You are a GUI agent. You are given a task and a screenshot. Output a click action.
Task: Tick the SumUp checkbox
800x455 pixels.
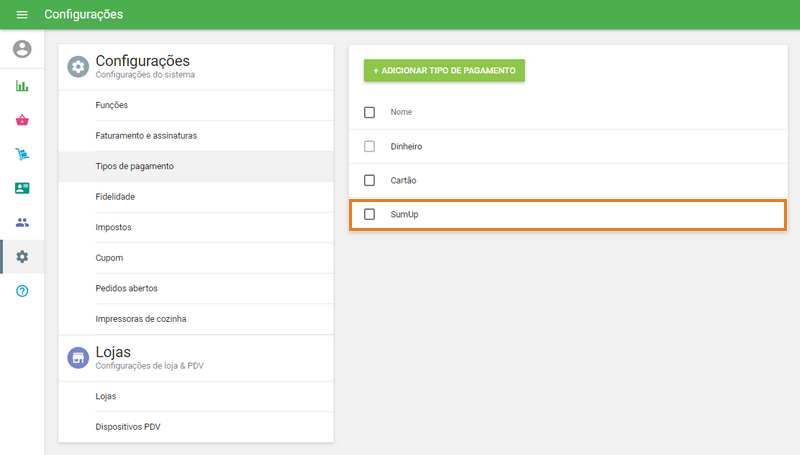(x=369, y=214)
